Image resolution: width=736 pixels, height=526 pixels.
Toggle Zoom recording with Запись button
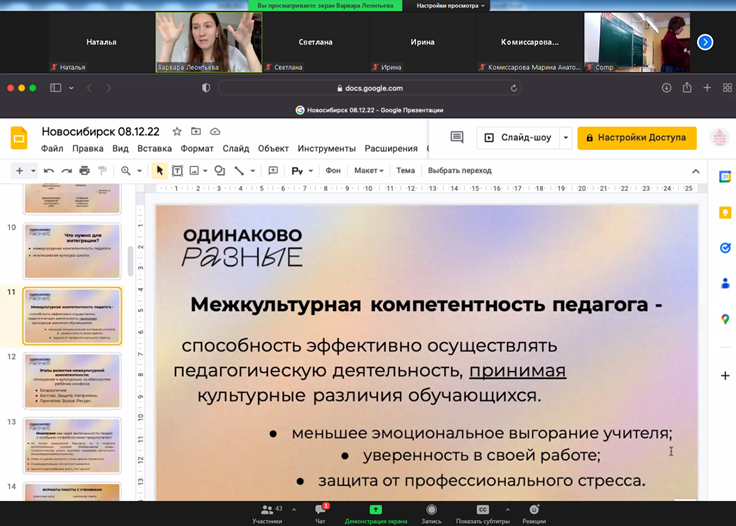click(x=431, y=511)
